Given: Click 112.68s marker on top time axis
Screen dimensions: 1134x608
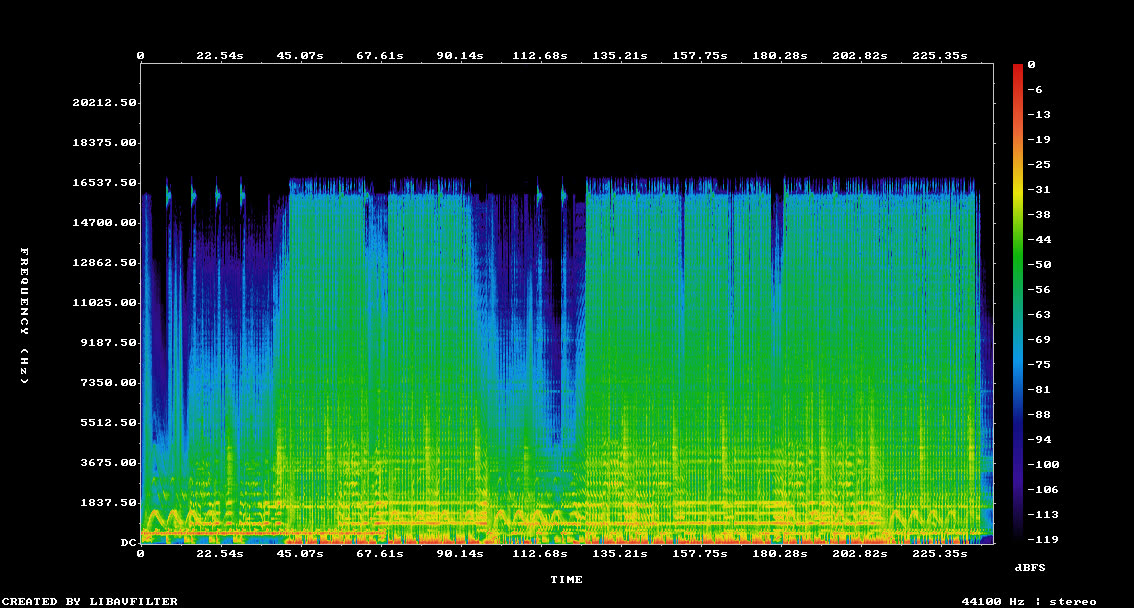Looking at the screenshot, I should pyautogui.click(x=540, y=56).
